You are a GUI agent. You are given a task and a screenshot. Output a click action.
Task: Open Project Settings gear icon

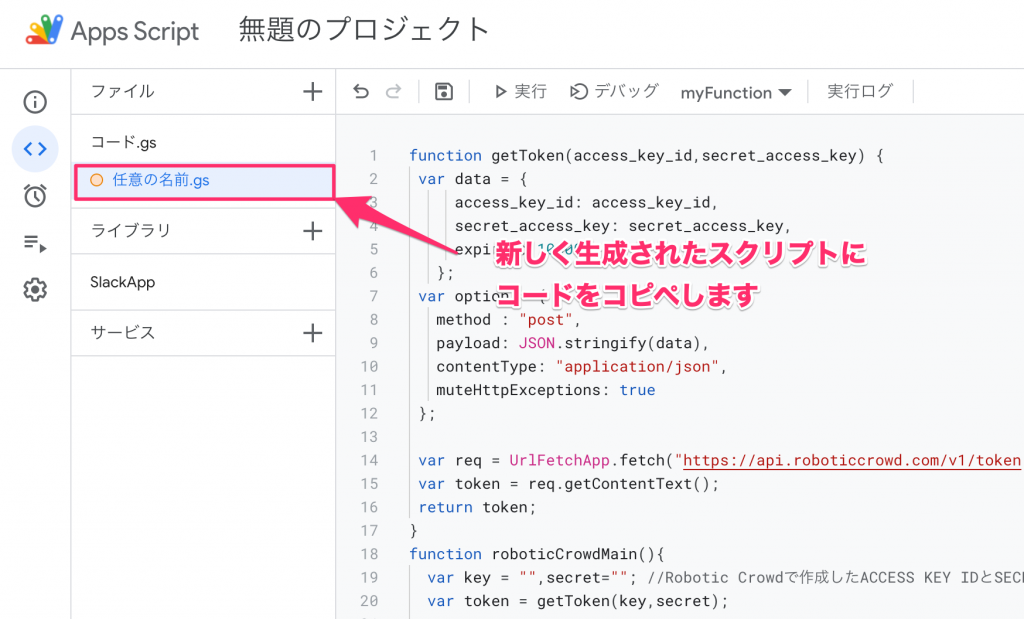point(35,289)
